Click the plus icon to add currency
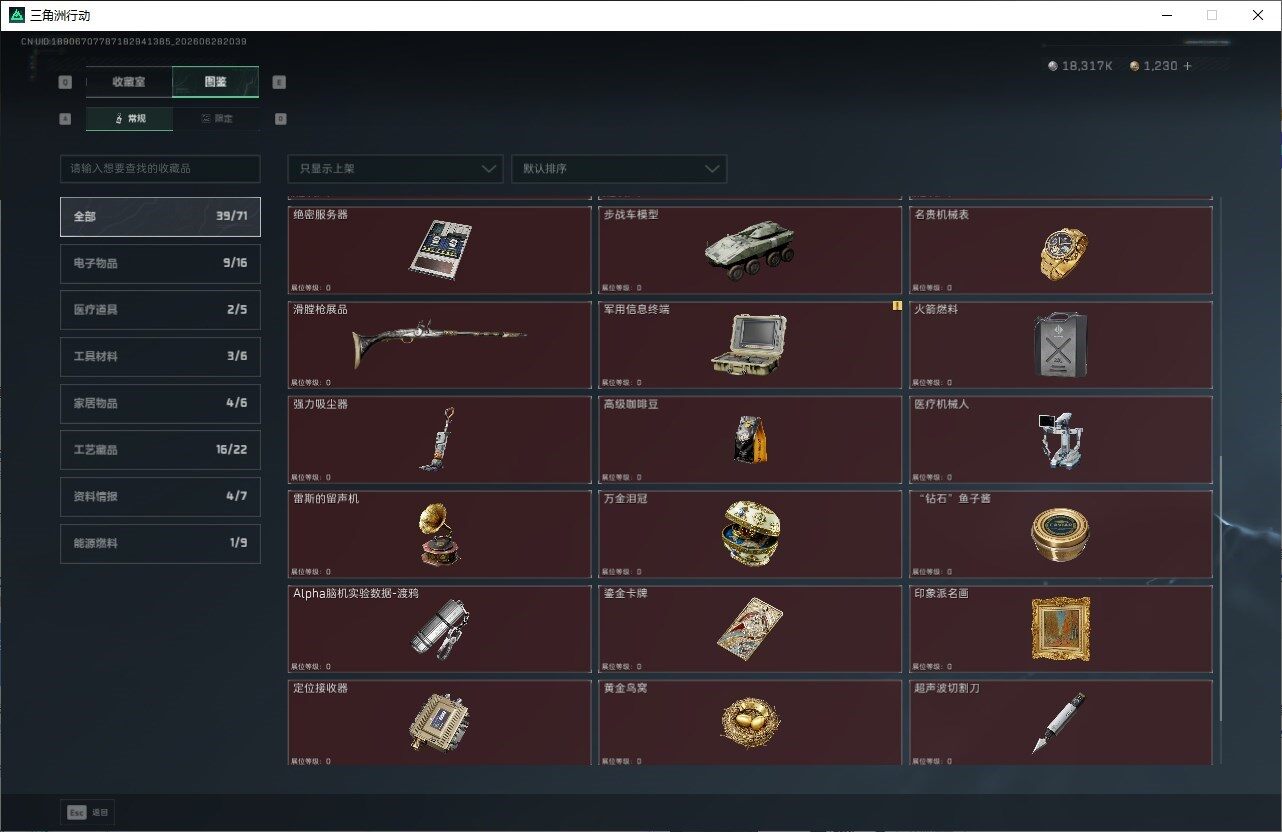The image size is (1282, 832). tap(1187, 66)
